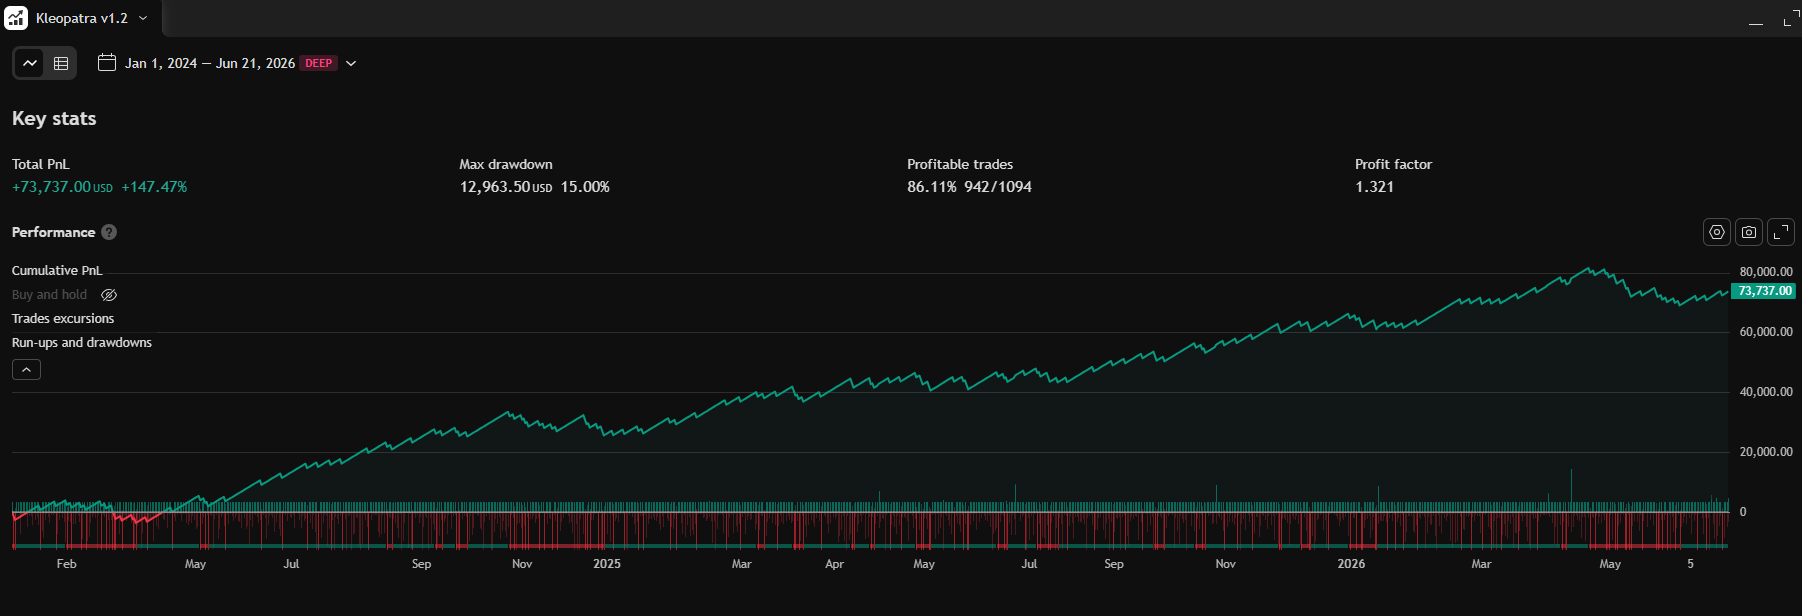Take a snapshot with the camera icon
Viewport: 1802px width, 616px height.
coord(1749,232)
